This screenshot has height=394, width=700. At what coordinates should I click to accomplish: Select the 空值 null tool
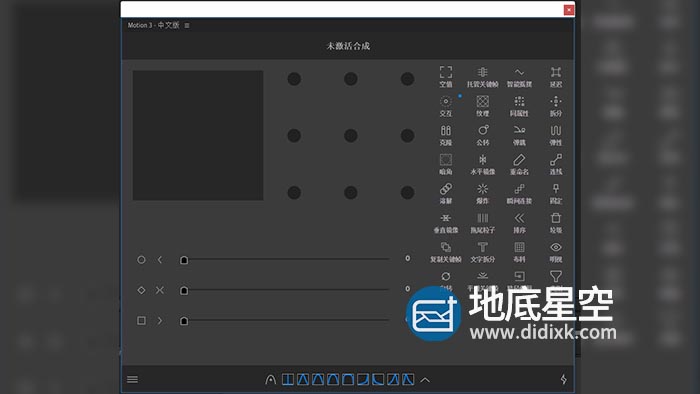(x=446, y=76)
